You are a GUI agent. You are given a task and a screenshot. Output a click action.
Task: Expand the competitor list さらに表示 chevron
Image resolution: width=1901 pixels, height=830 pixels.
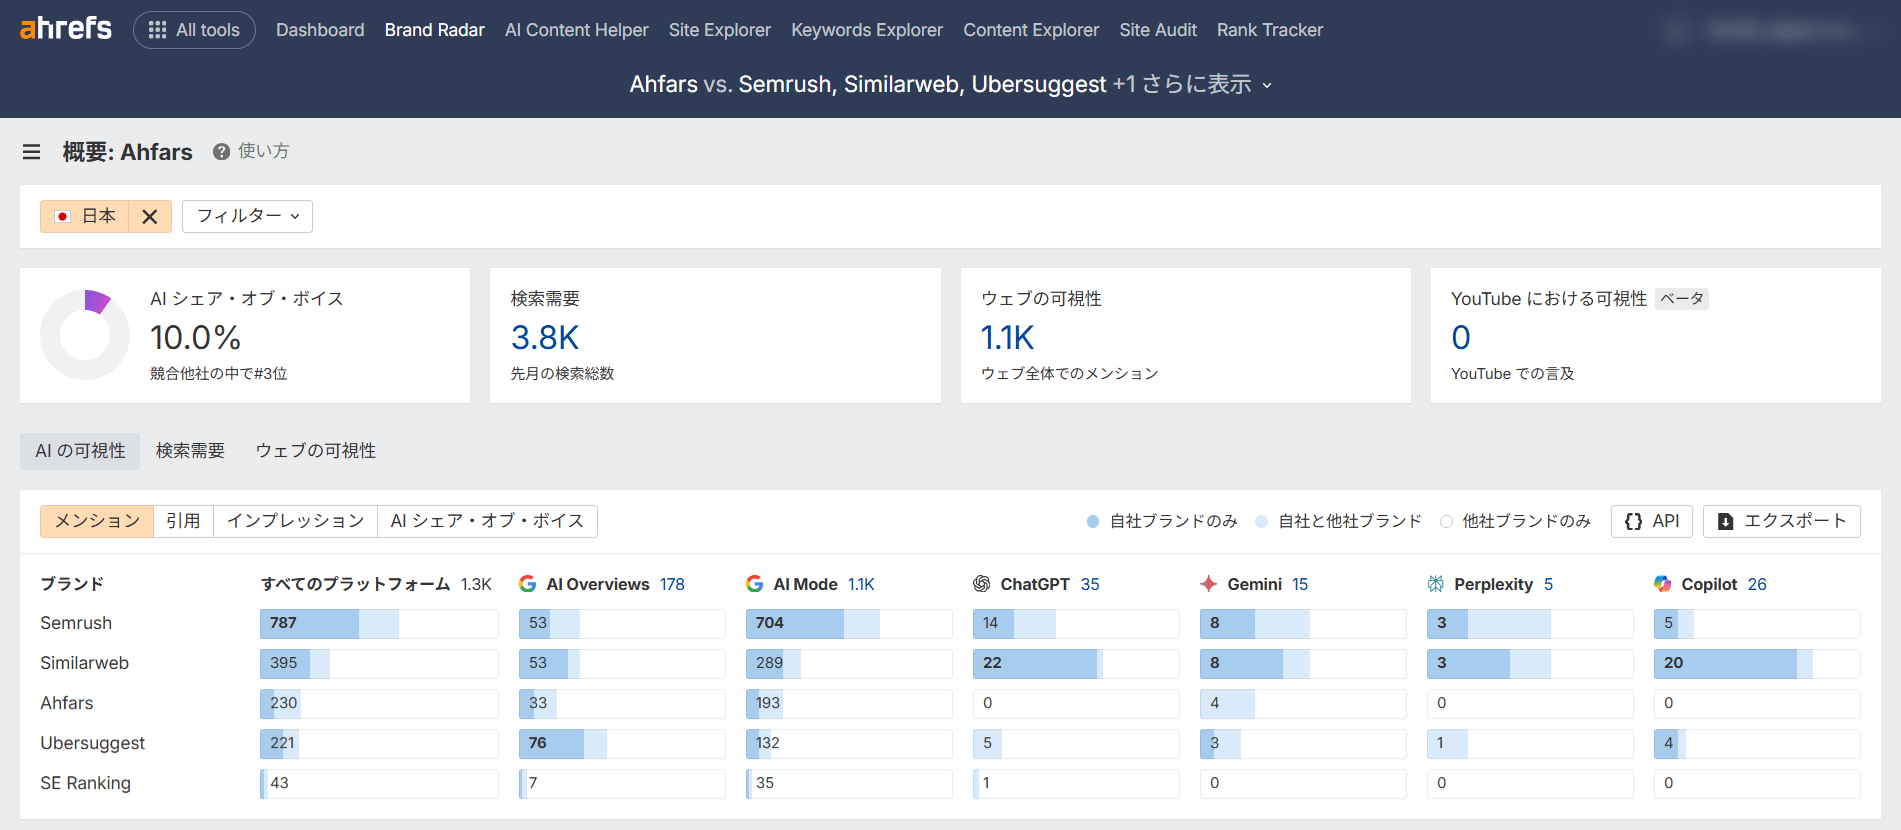click(1267, 86)
